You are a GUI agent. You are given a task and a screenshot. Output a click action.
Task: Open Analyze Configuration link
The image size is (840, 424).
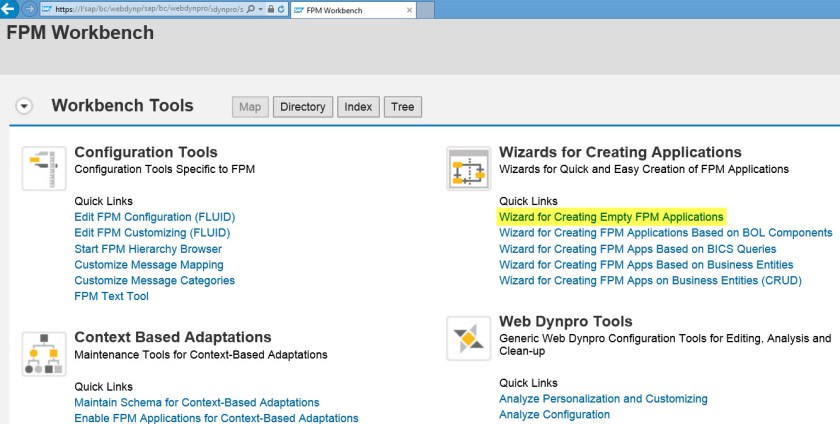[x=554, y=414]
